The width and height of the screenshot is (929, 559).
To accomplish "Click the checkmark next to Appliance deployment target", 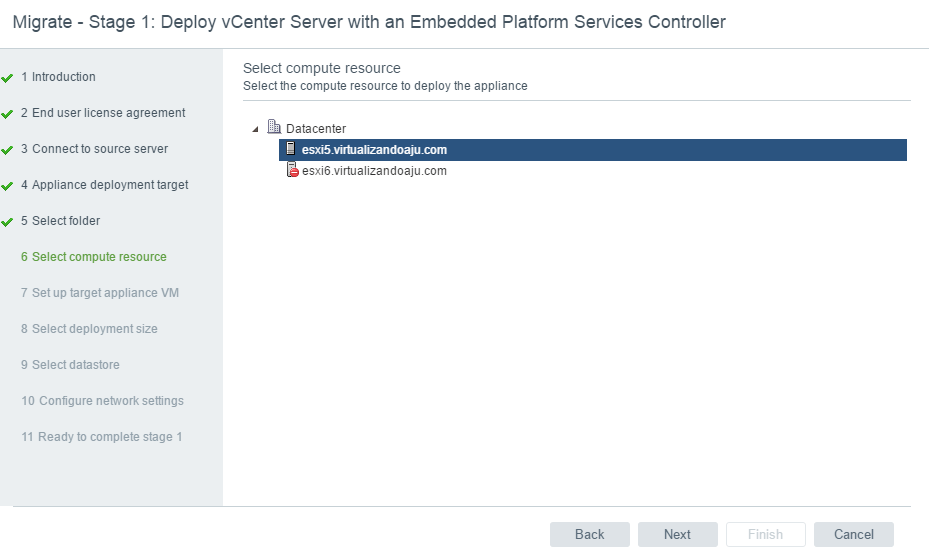I will (x=8, y=186).
